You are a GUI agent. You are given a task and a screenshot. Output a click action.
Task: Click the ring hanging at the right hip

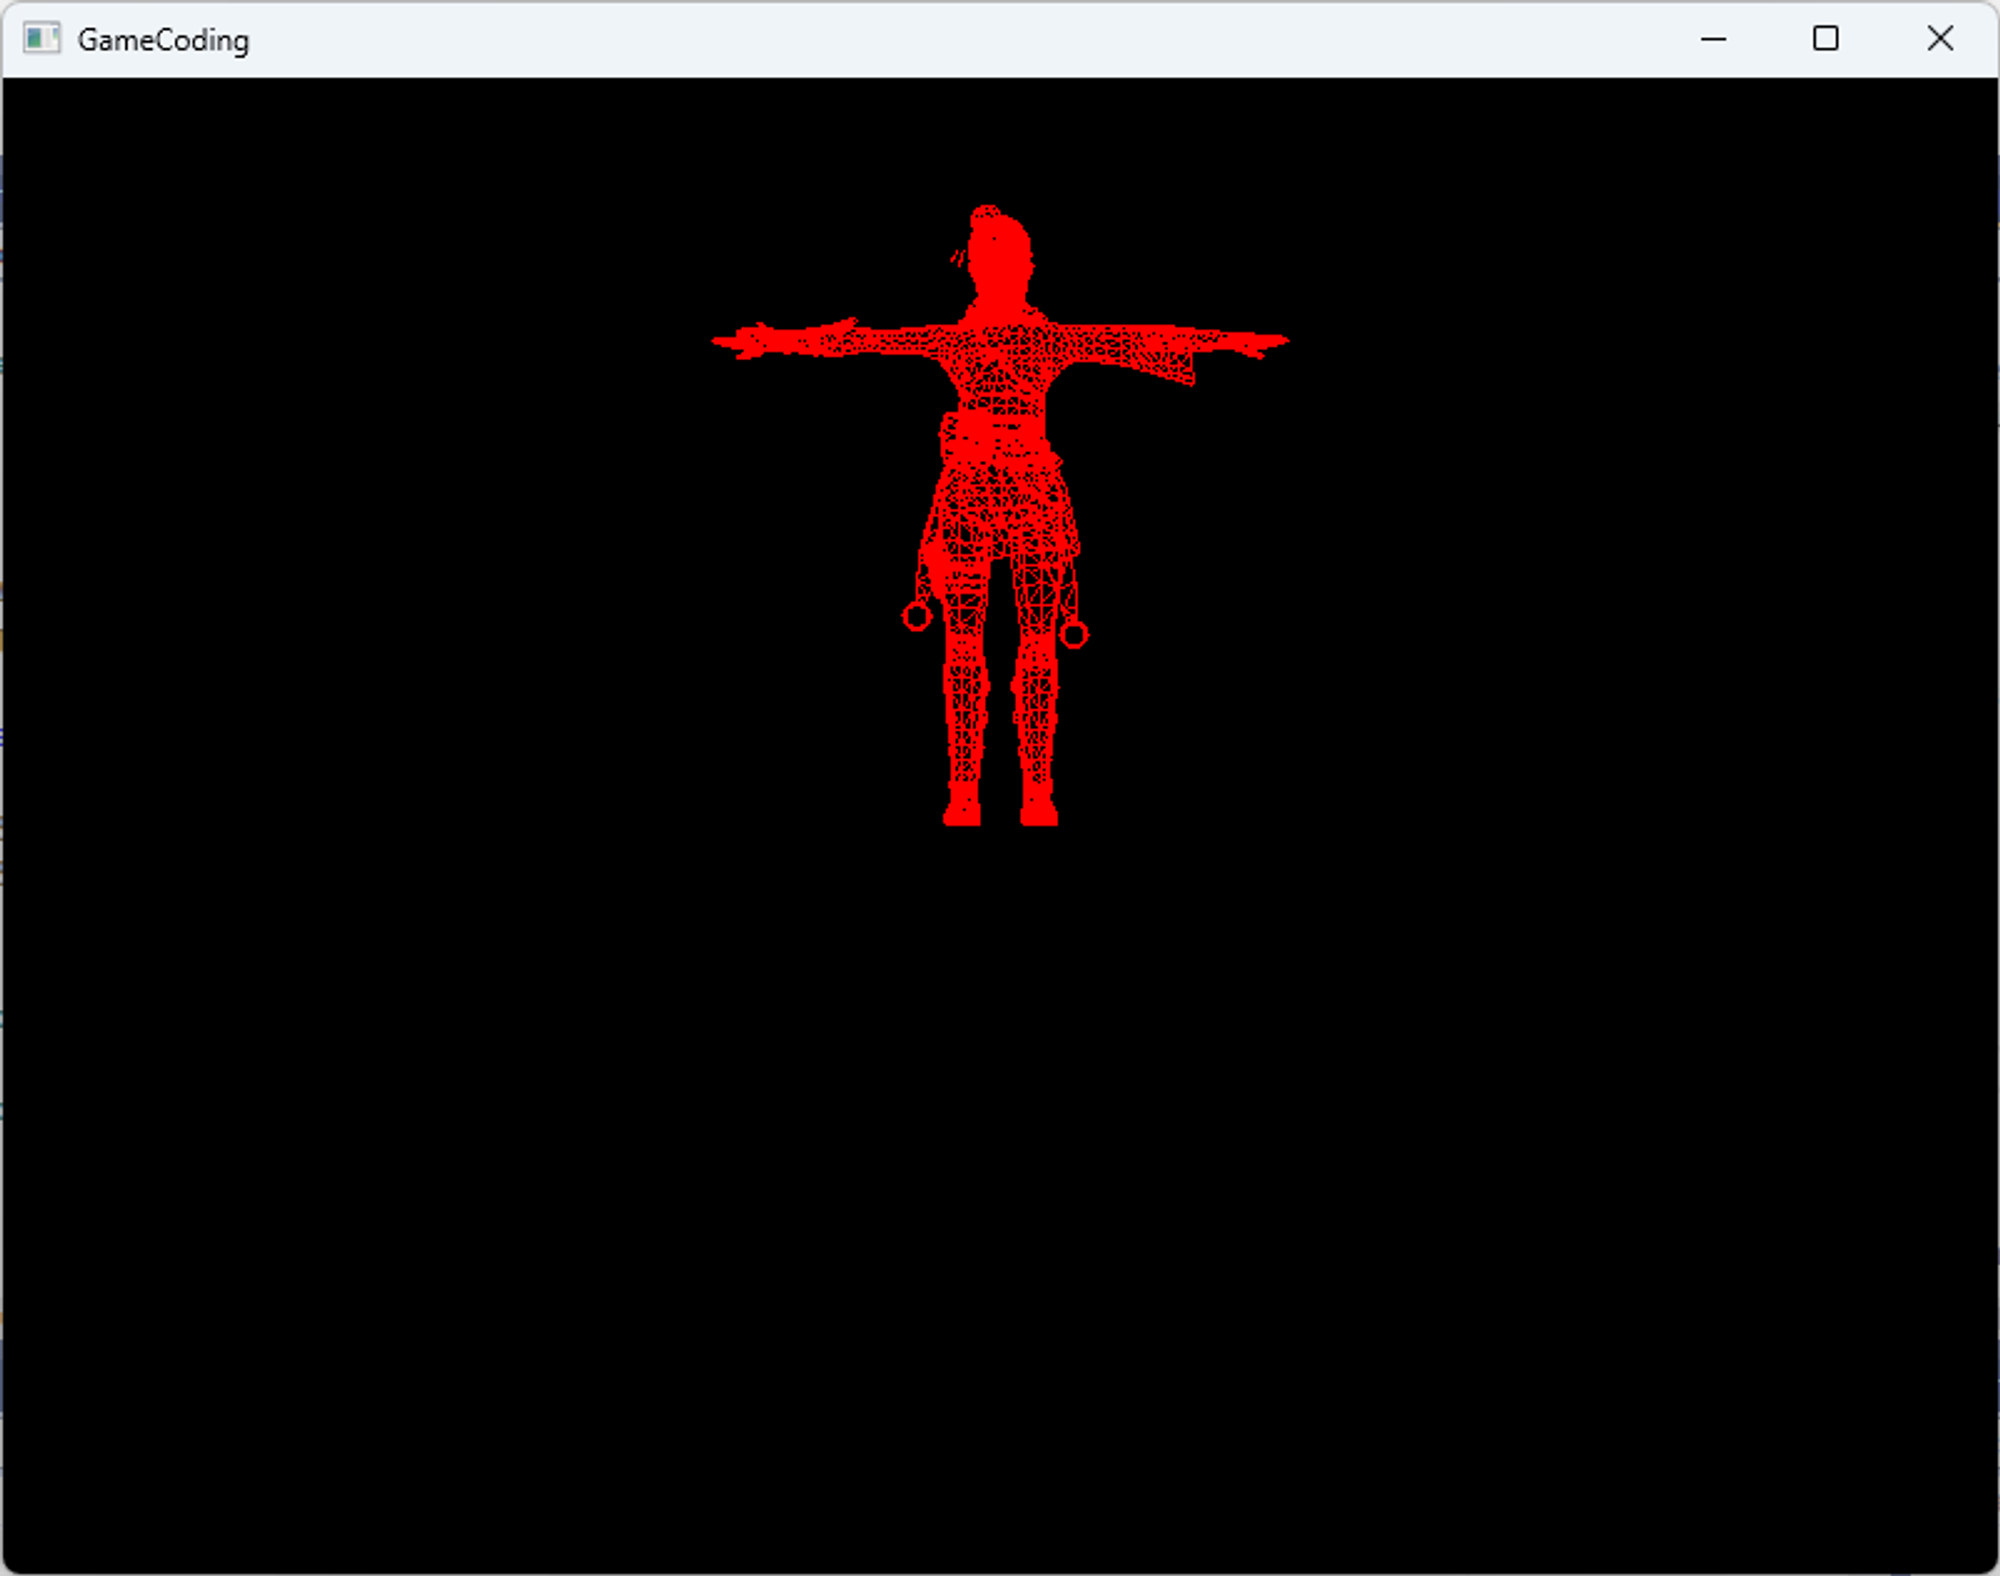tap(1074, 634)
